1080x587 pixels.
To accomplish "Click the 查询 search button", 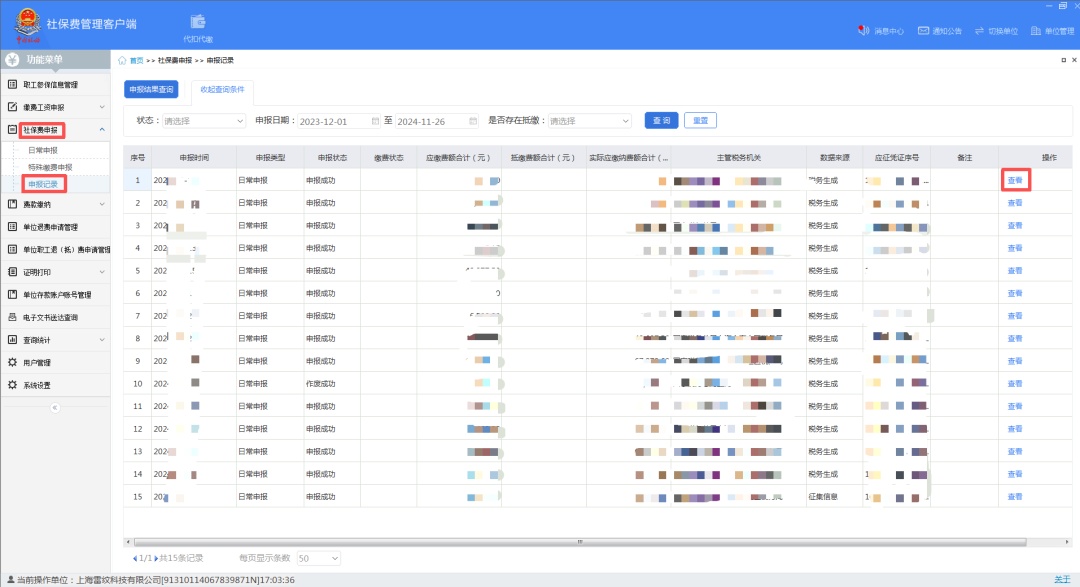I will coord(661,121).
